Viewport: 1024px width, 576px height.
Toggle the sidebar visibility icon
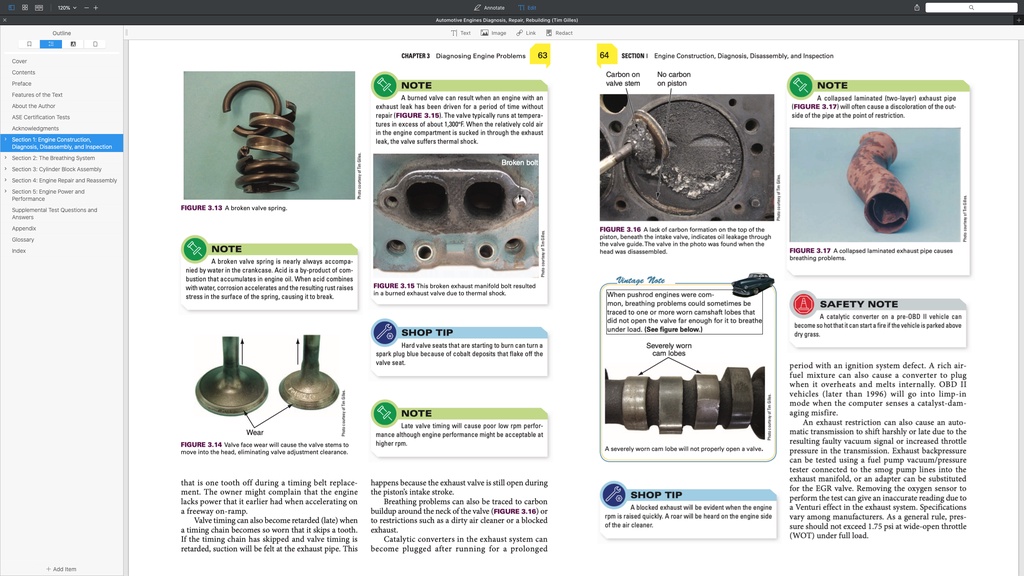(11, 8)
